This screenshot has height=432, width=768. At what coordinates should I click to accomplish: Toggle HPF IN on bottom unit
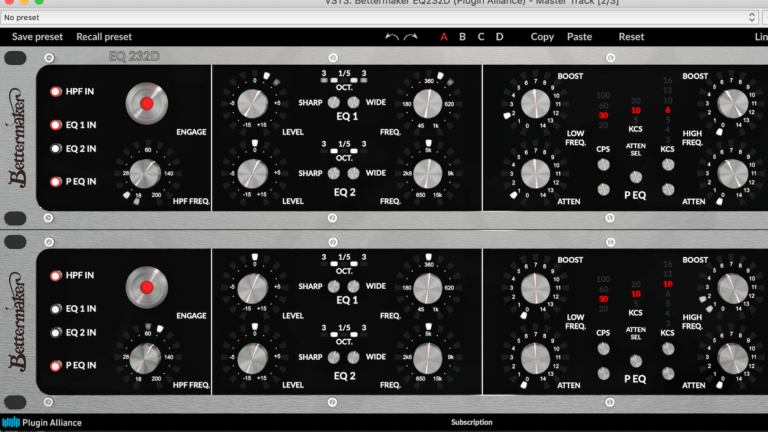pyautogui.click(x=56, y=276)
